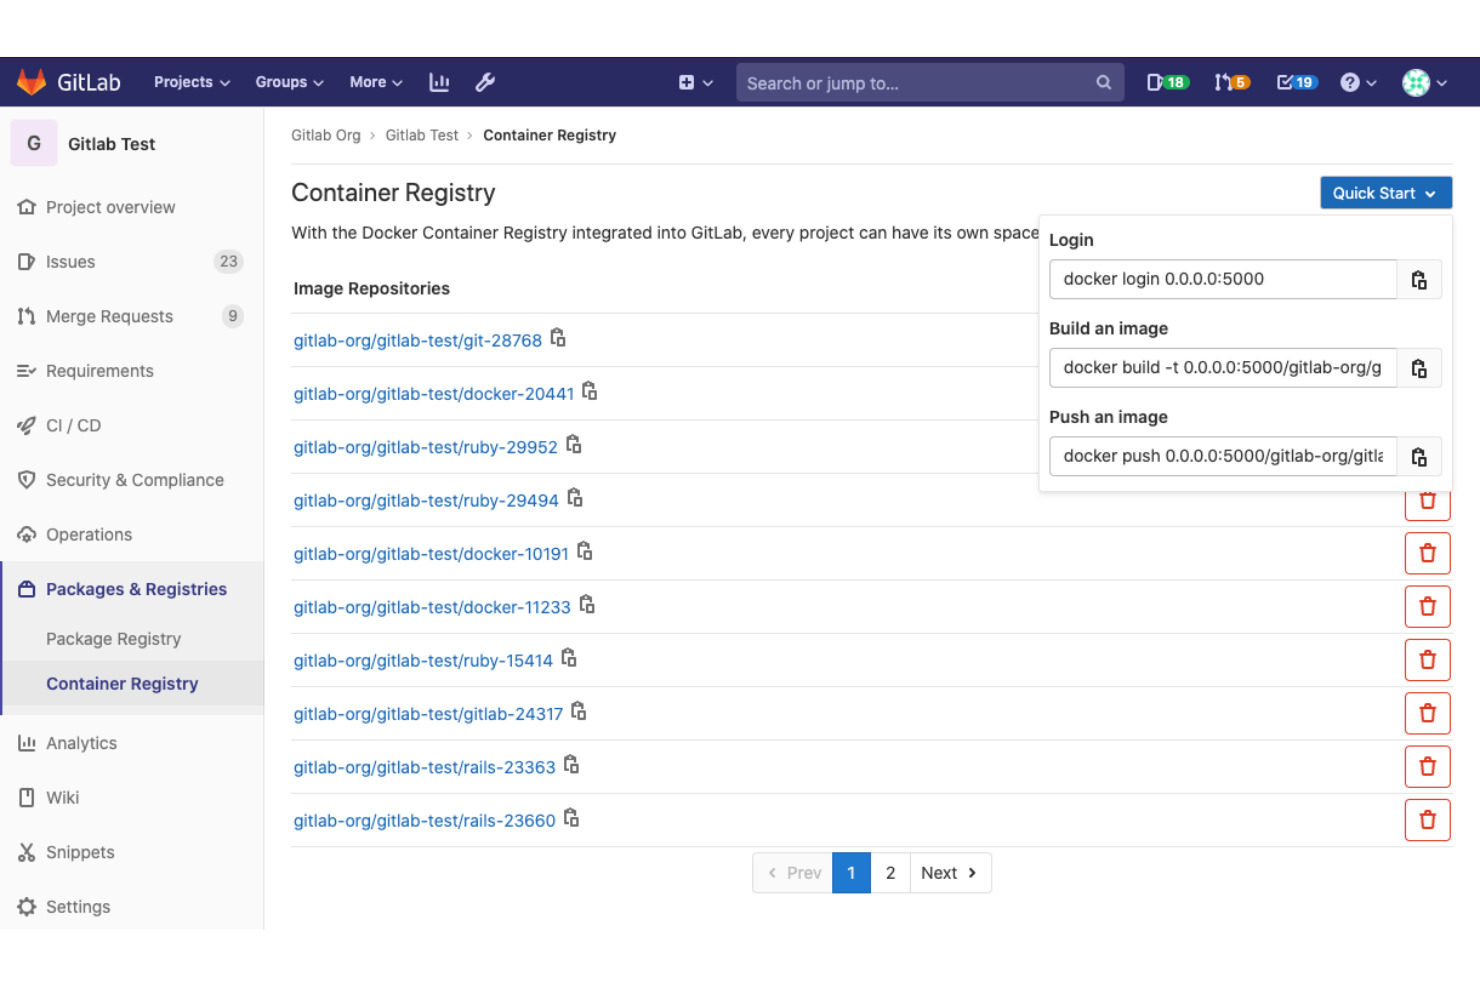Go to Gitlab Test breadcrumb

421,135
